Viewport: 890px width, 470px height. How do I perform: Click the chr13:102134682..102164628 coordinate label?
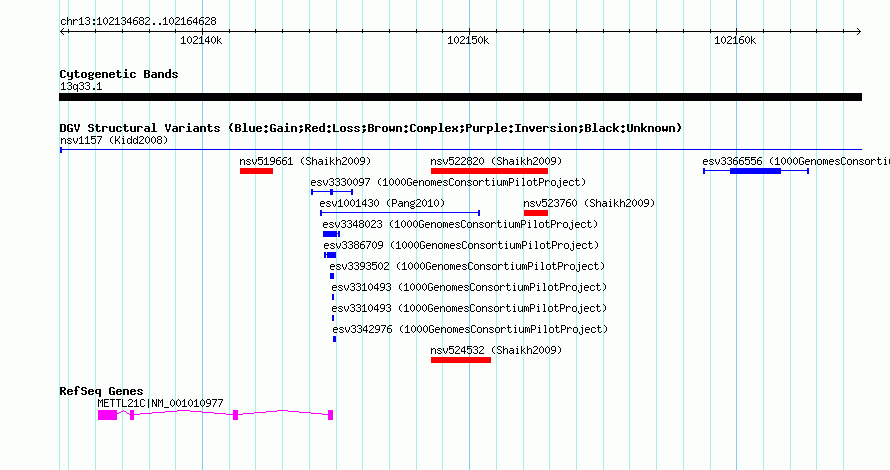point(138,22)
